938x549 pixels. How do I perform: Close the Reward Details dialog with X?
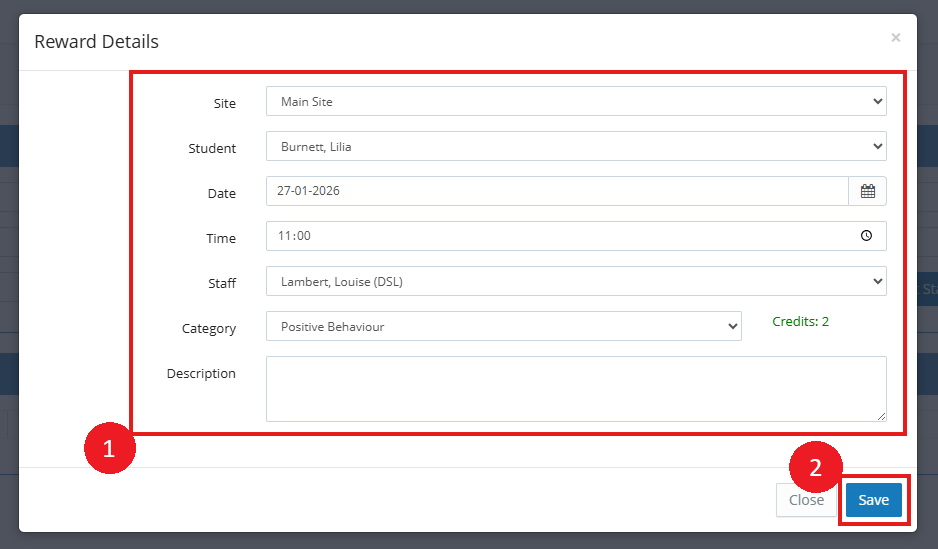click(896, 38)
